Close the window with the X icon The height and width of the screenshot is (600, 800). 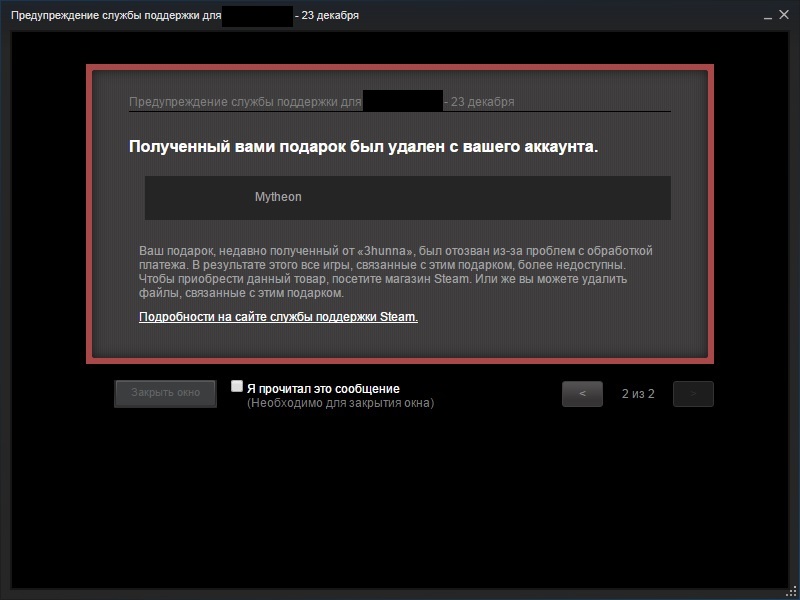point(784,15)
